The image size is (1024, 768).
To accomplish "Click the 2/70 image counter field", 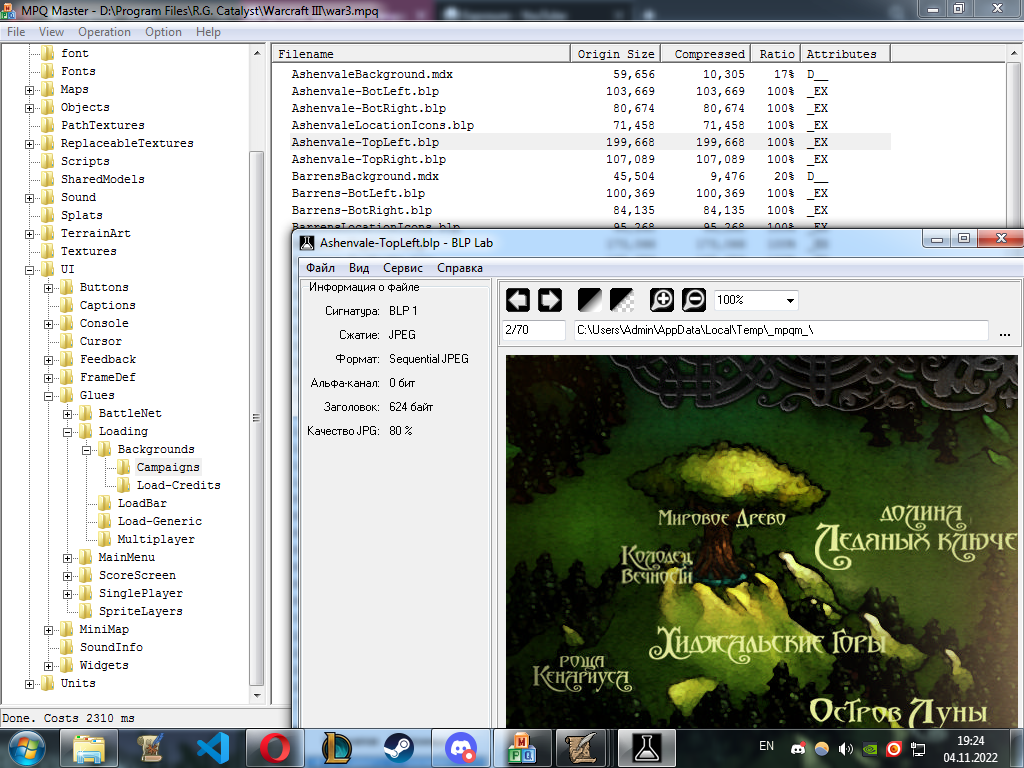I will pos(534,330).
